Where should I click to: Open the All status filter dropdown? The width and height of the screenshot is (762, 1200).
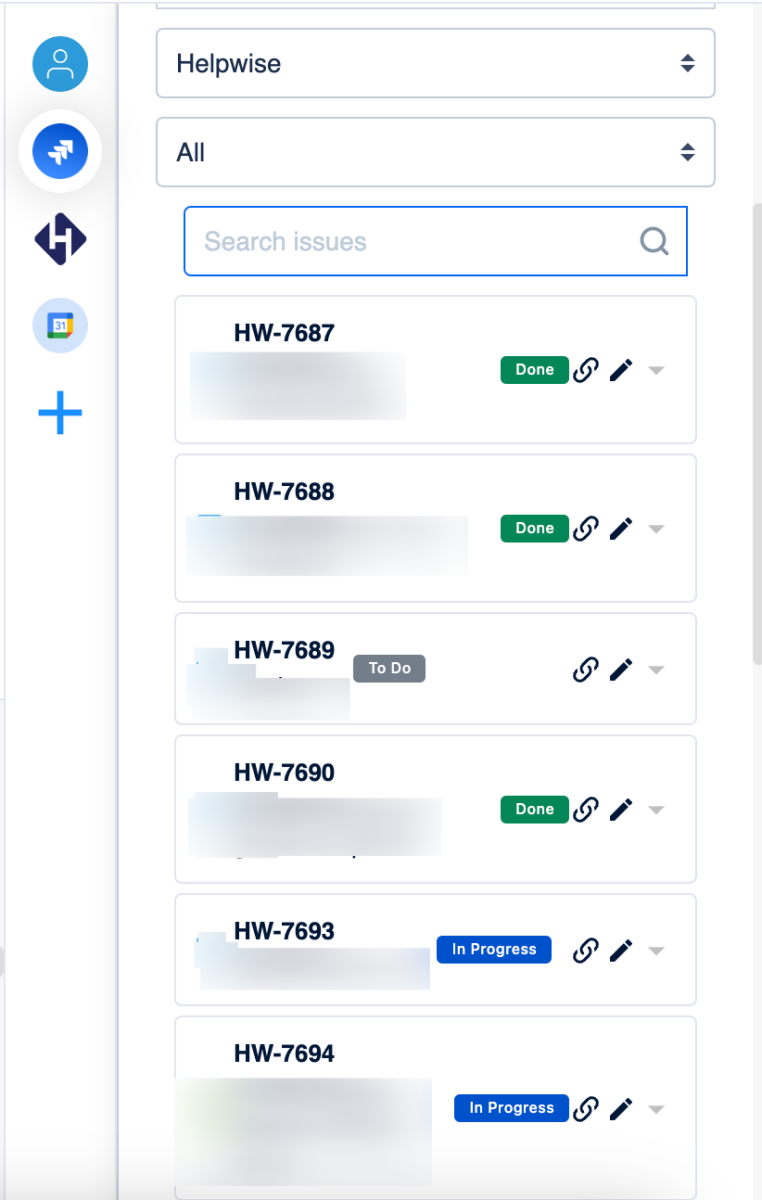tap(435, 152)
